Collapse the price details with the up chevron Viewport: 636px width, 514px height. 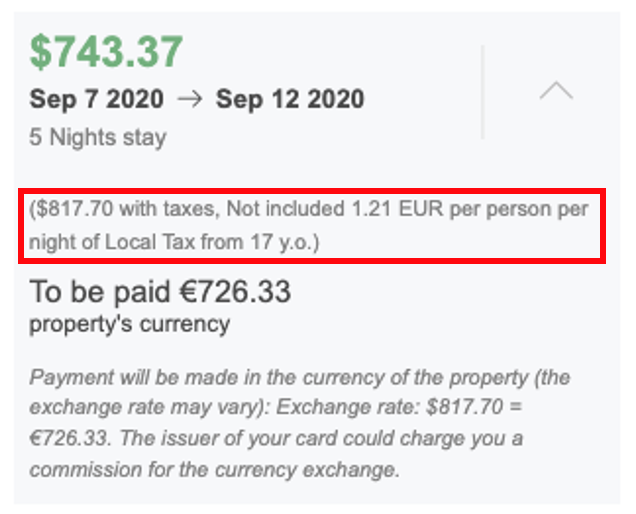click(556, 90)
